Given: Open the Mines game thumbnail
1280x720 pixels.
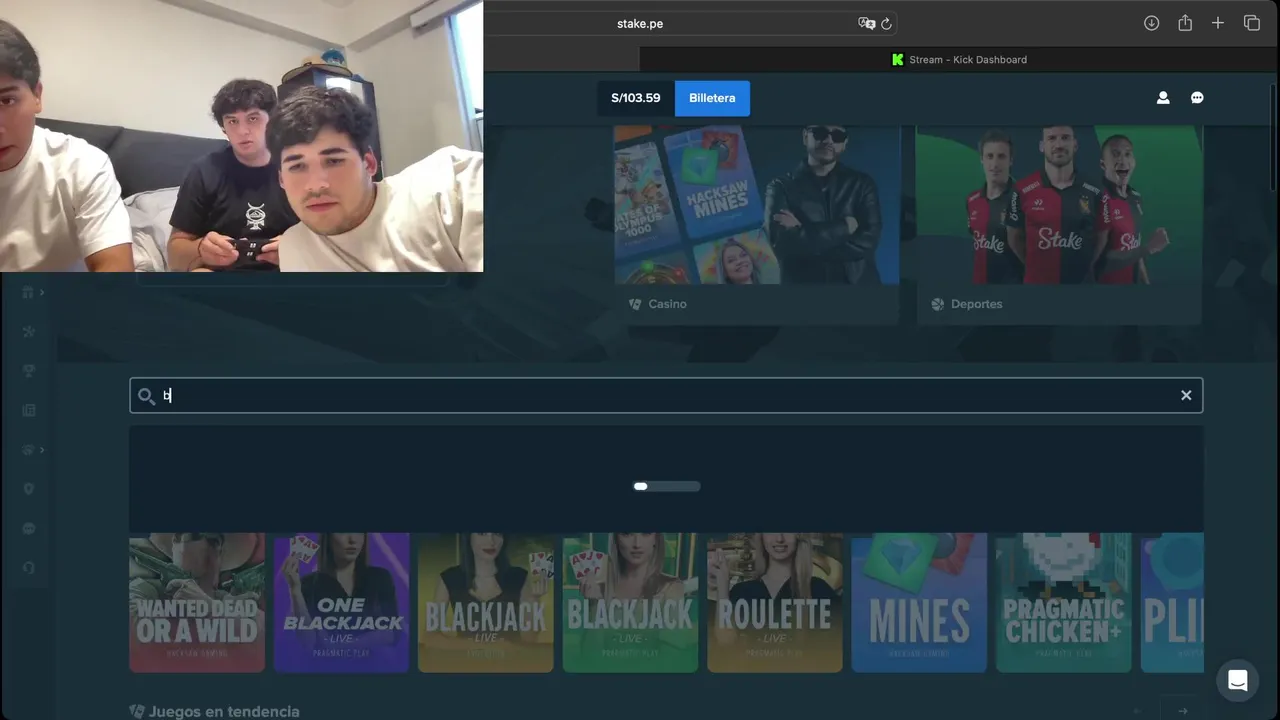Looking at the screenshot, I should coord(919,602).
